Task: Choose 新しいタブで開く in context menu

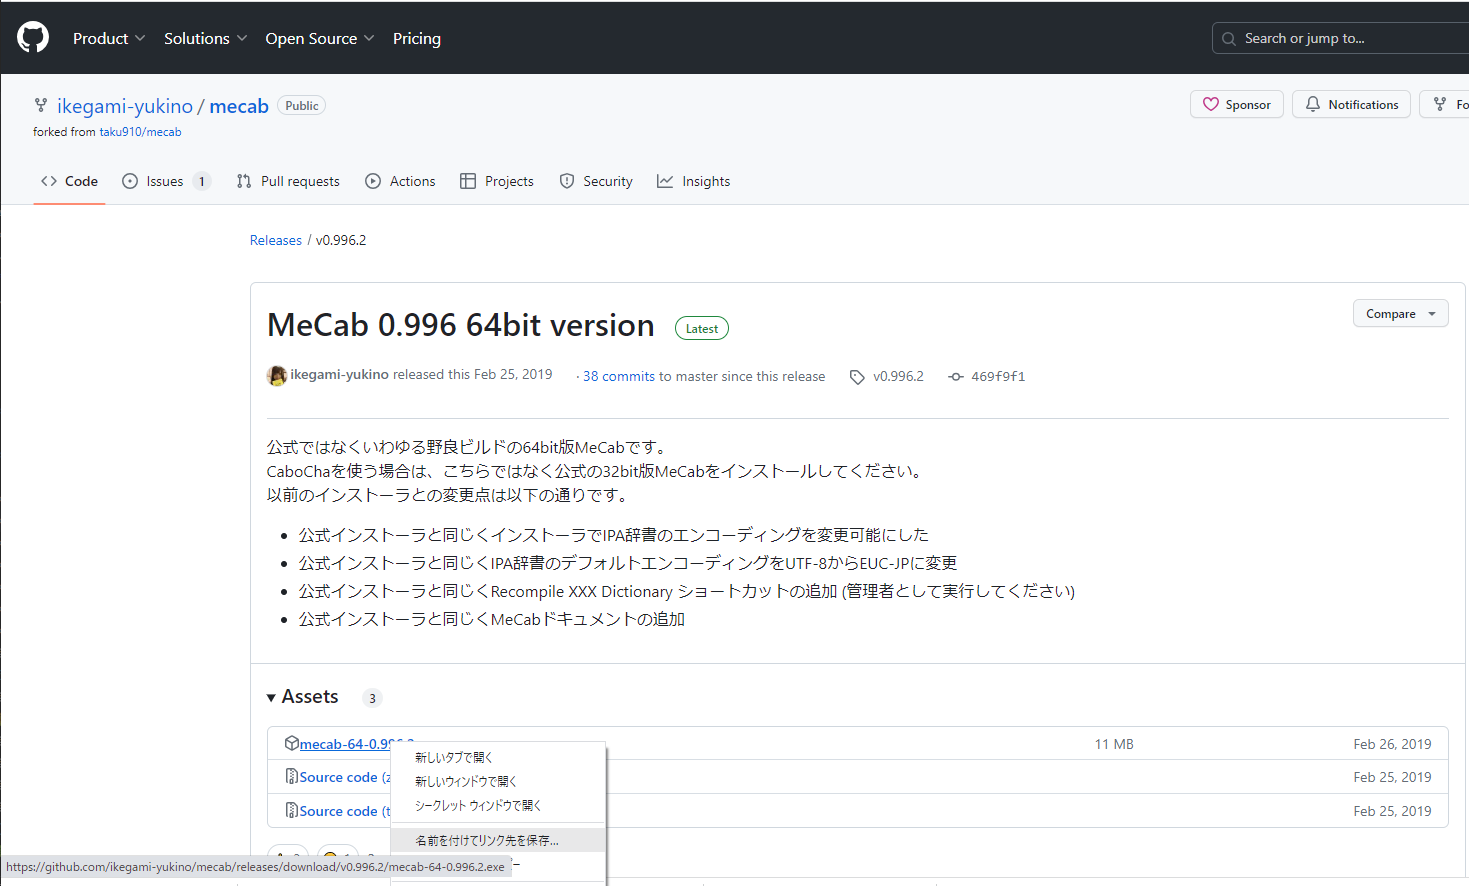Action: click(x=498, y=757)
